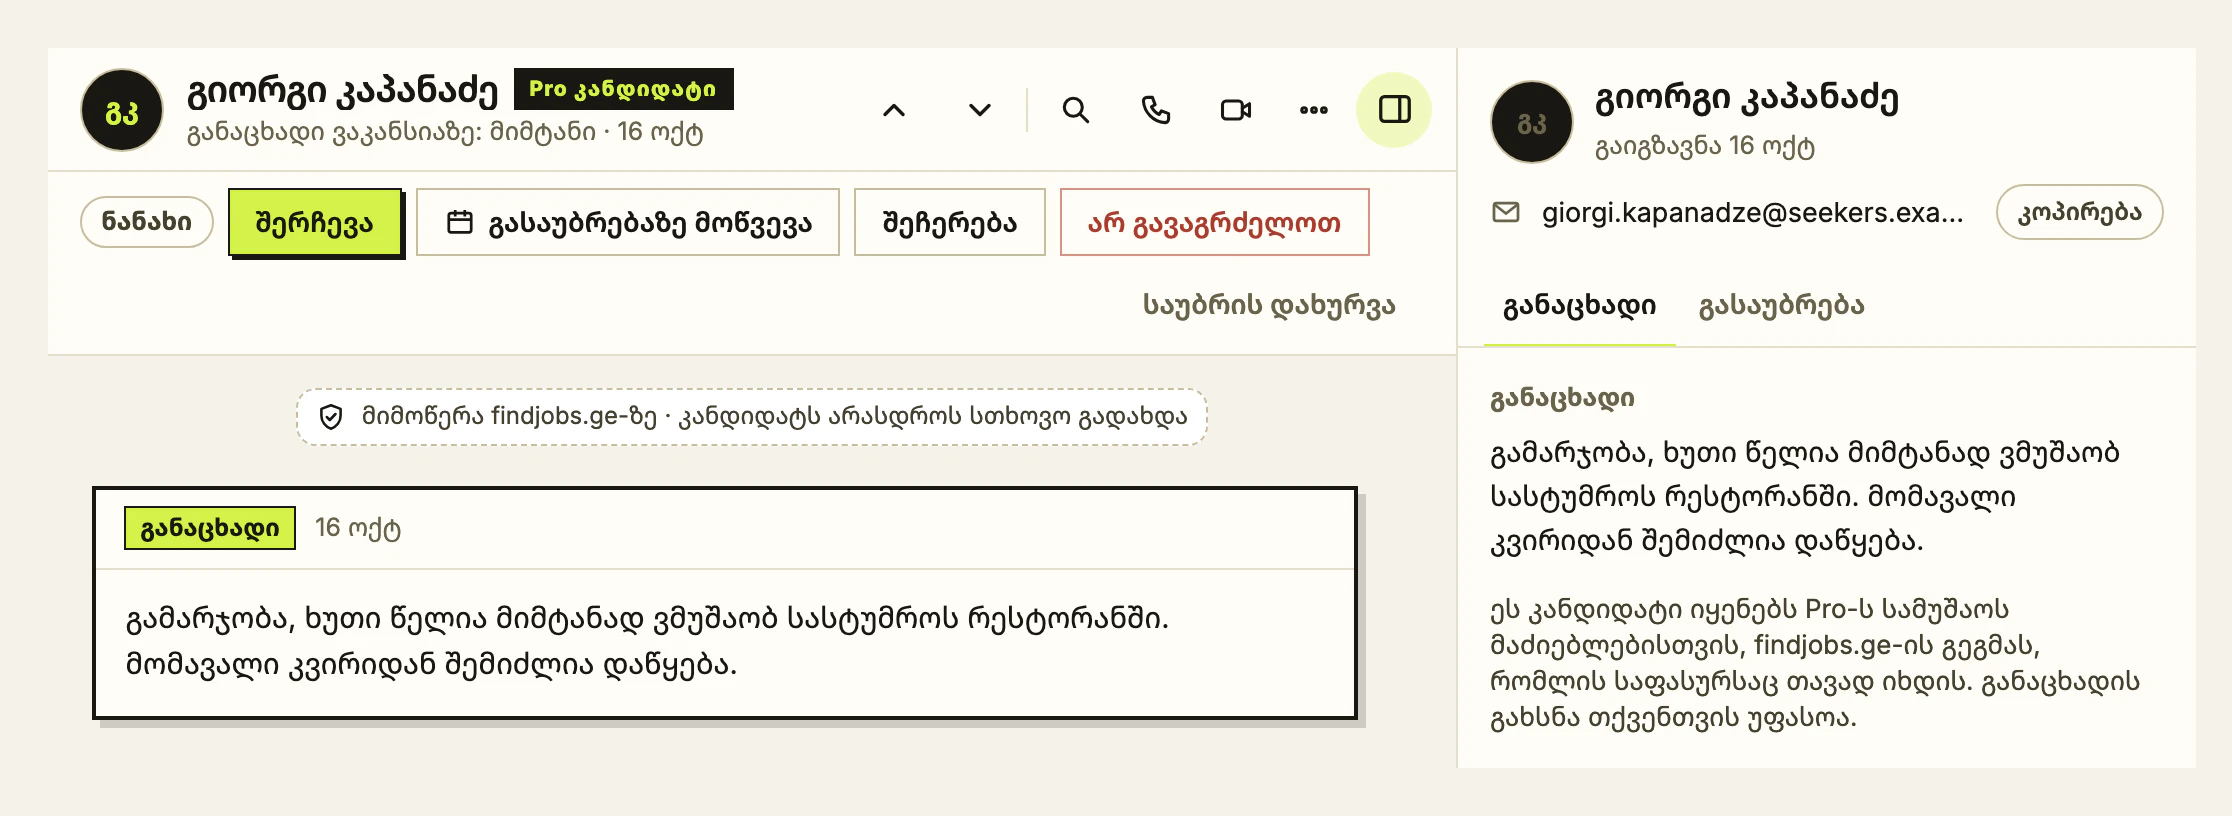
Task: Mark candidate as შერჩევა
Action: [x=315, y=222]
